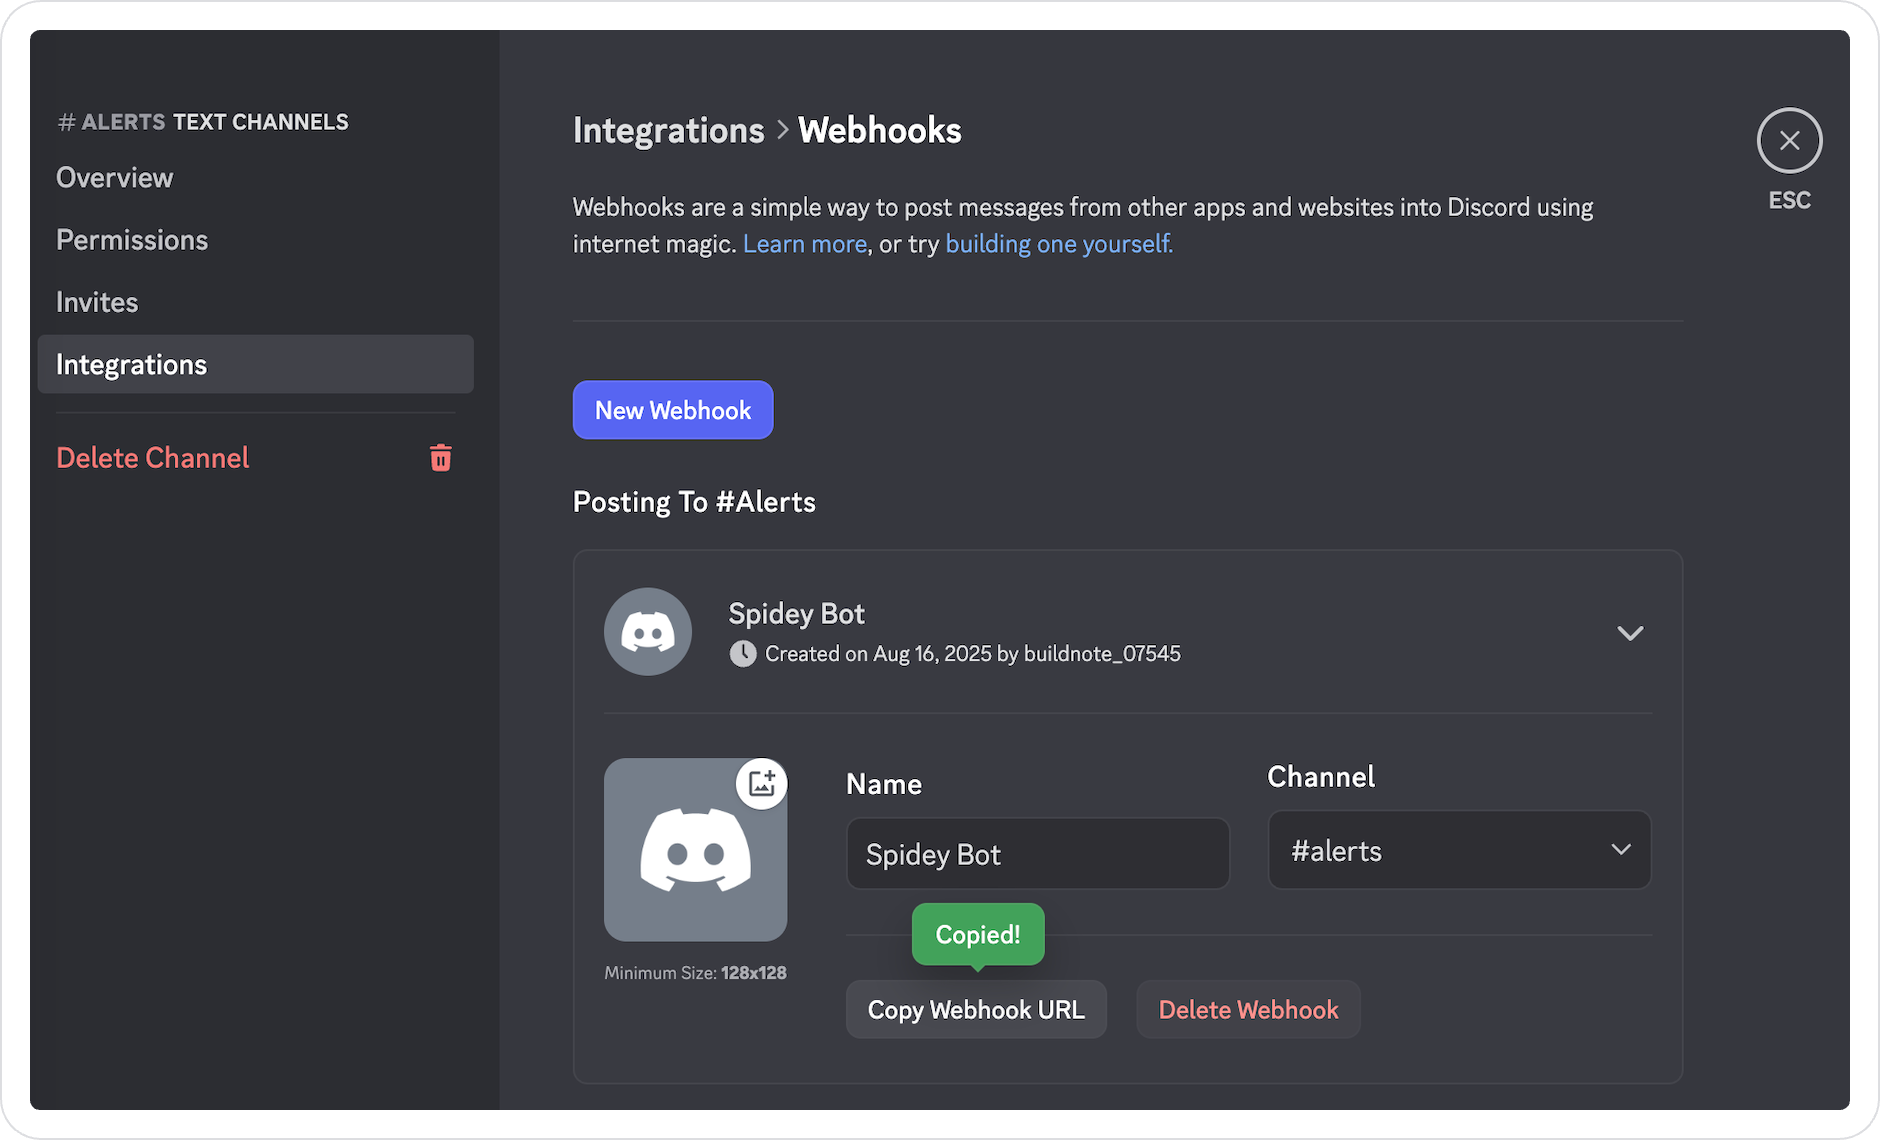Select Integrations in the sidebar

tap(255, 364)
